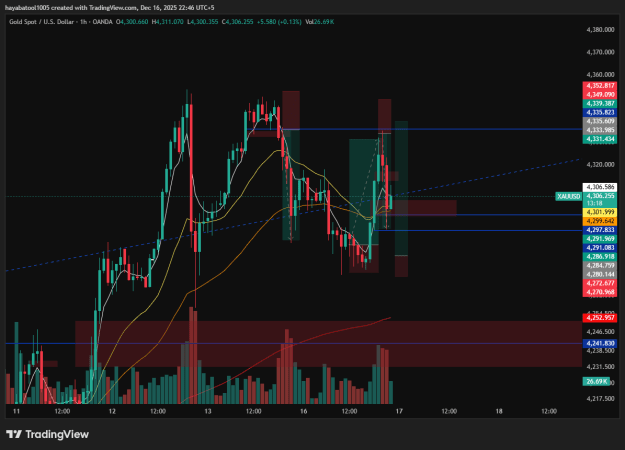
Task: Click the green 4,339.387 price label
Action: (600, 104)
